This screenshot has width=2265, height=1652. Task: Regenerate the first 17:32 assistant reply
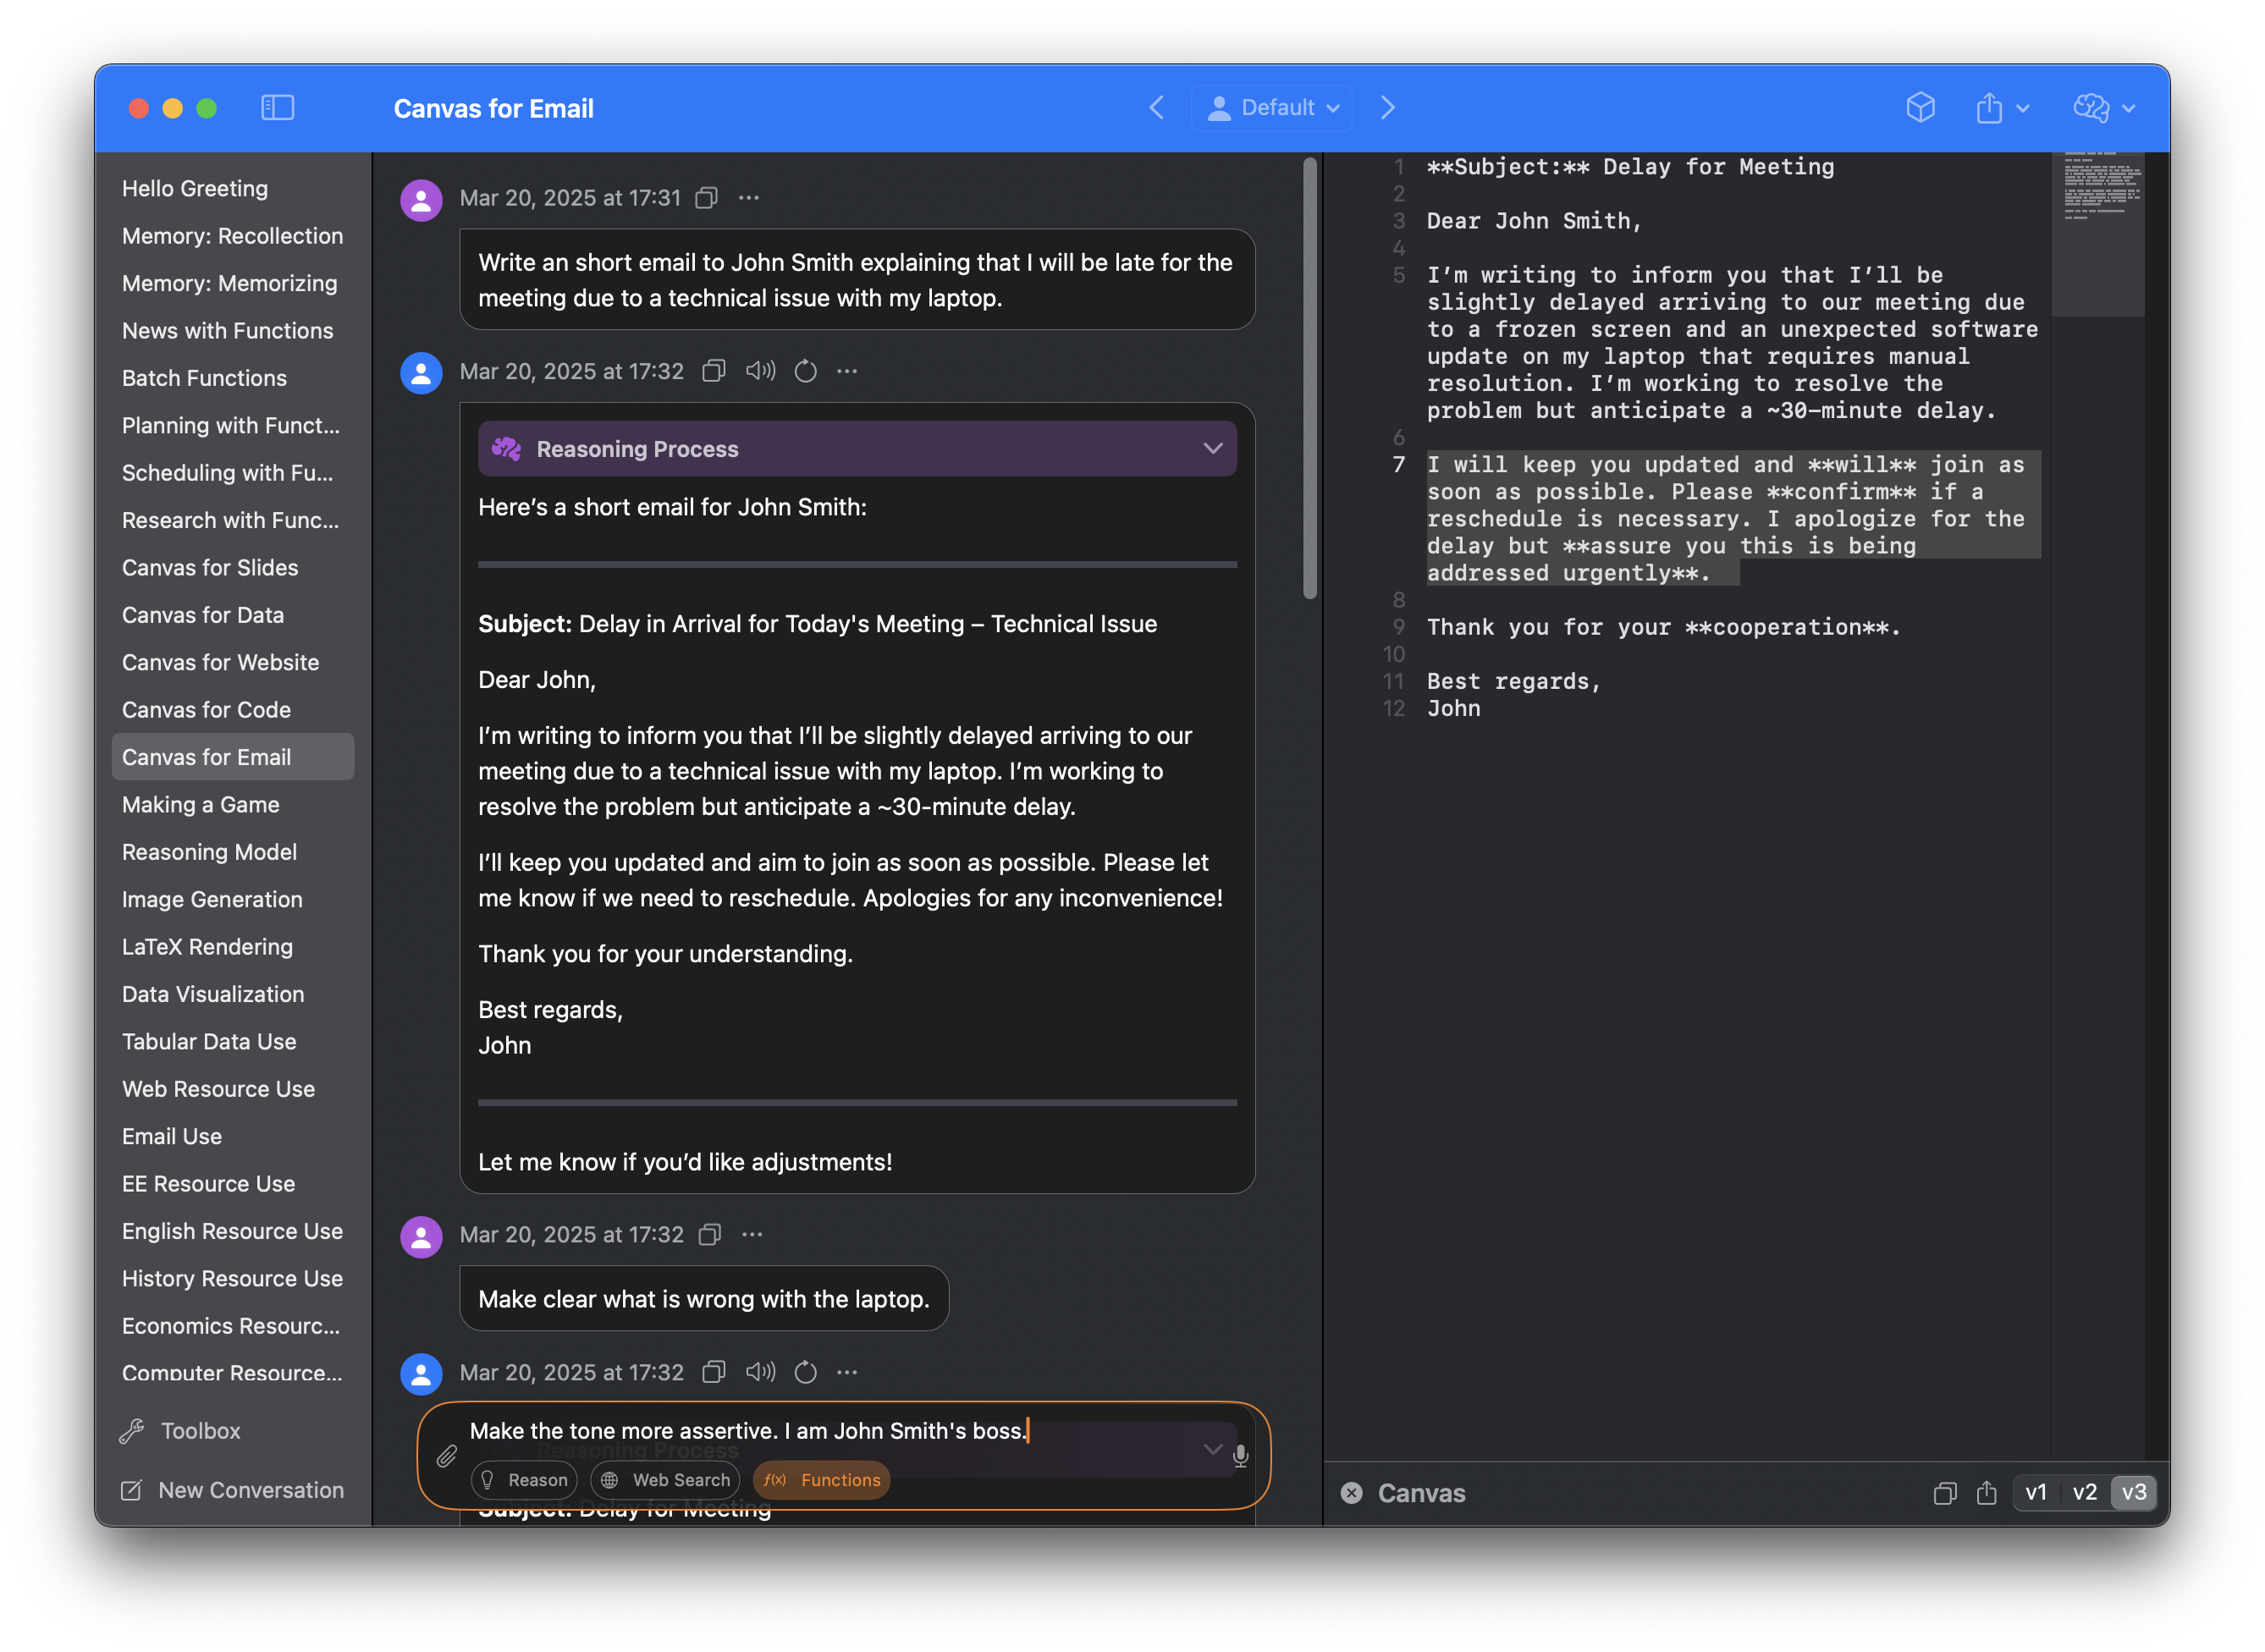click(806, 372)
